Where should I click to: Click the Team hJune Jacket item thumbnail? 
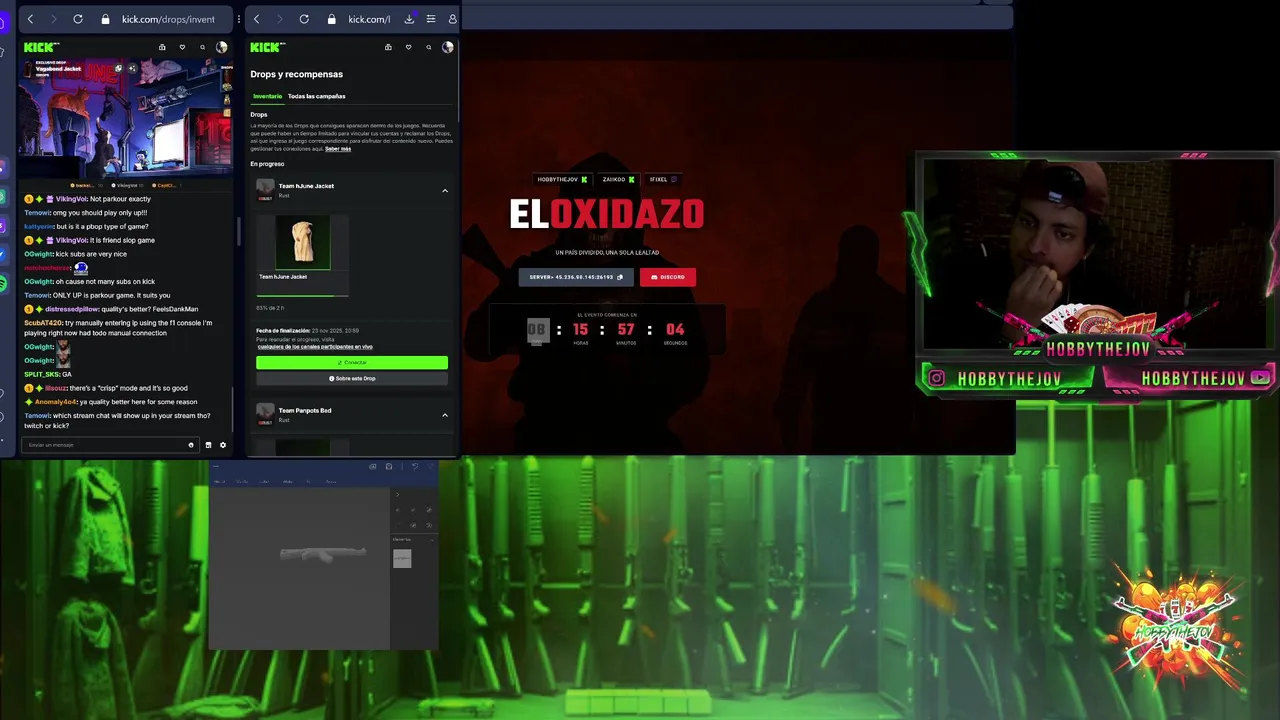point(303,243)
